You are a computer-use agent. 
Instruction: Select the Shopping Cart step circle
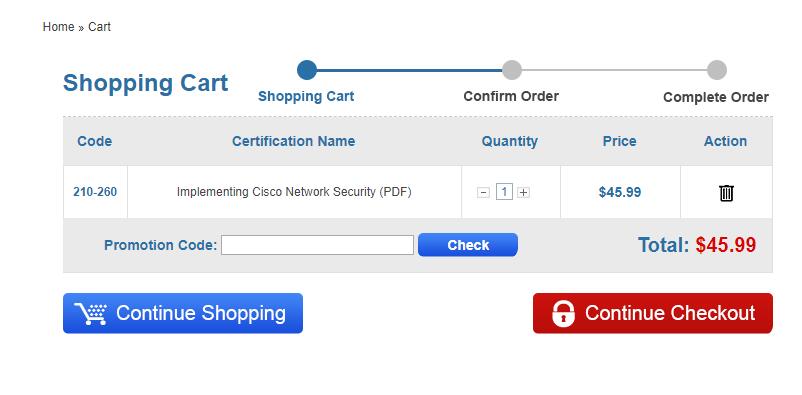(306, 70)
